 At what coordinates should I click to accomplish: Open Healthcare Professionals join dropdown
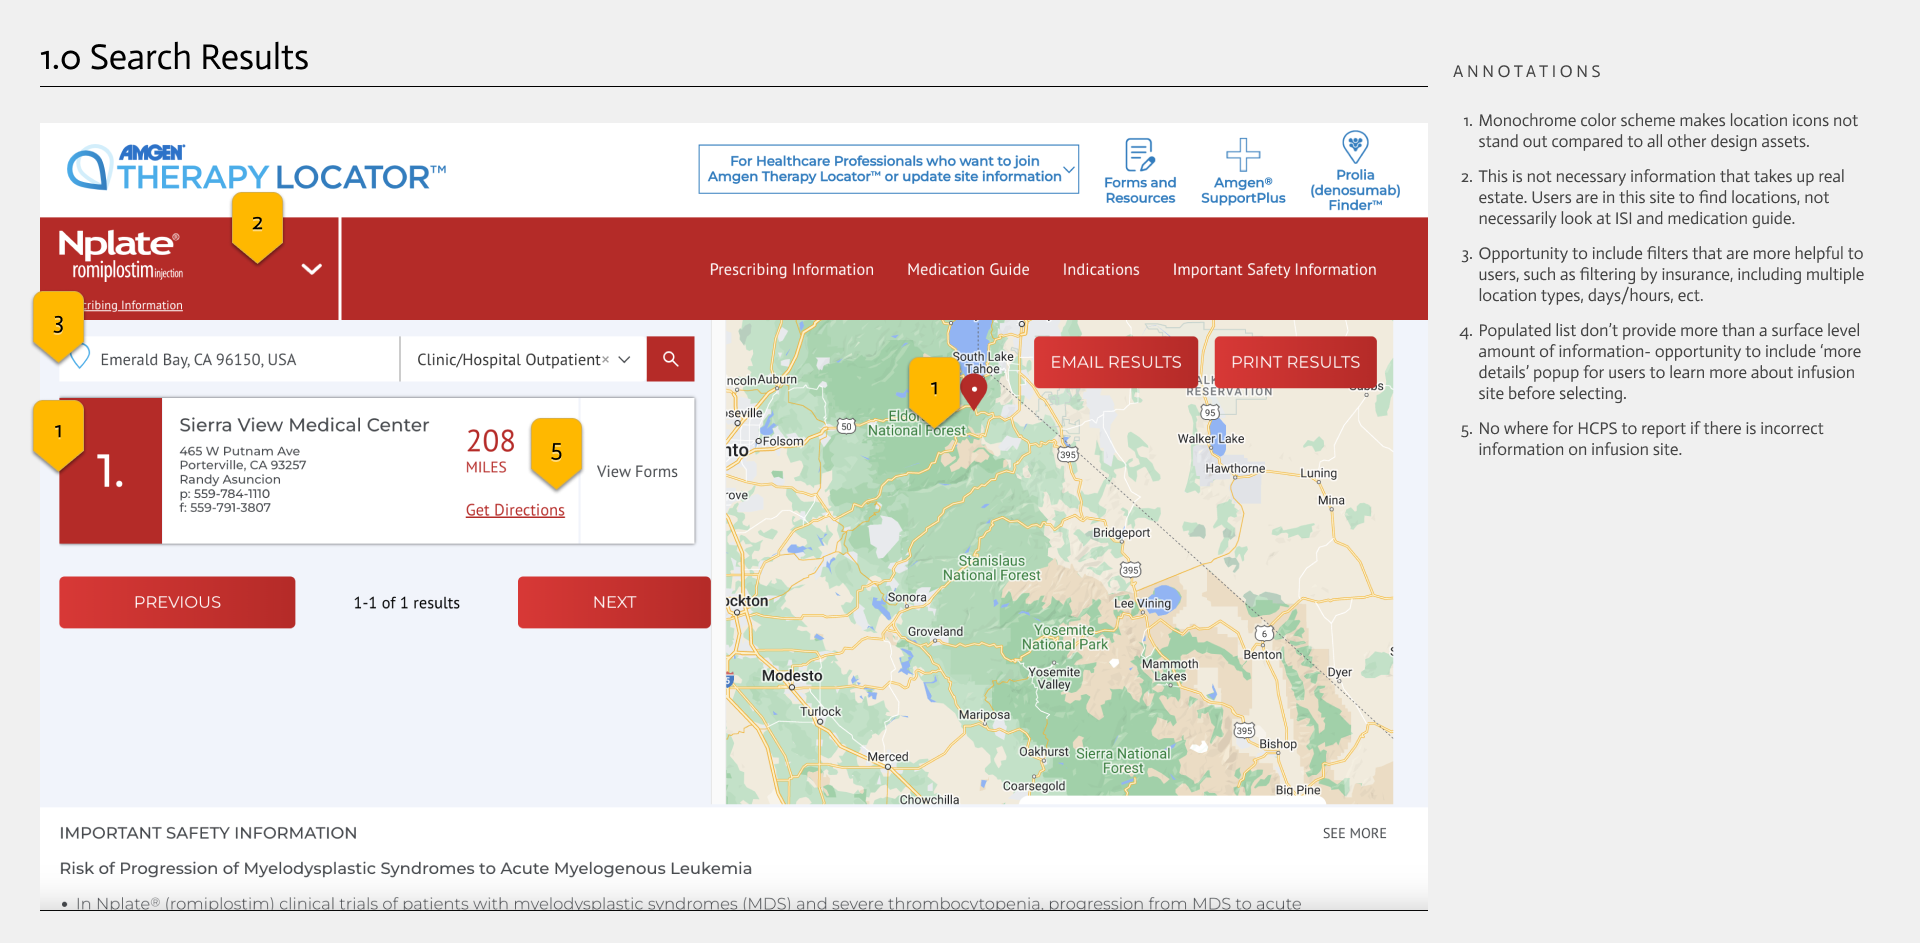coord(888,169)
